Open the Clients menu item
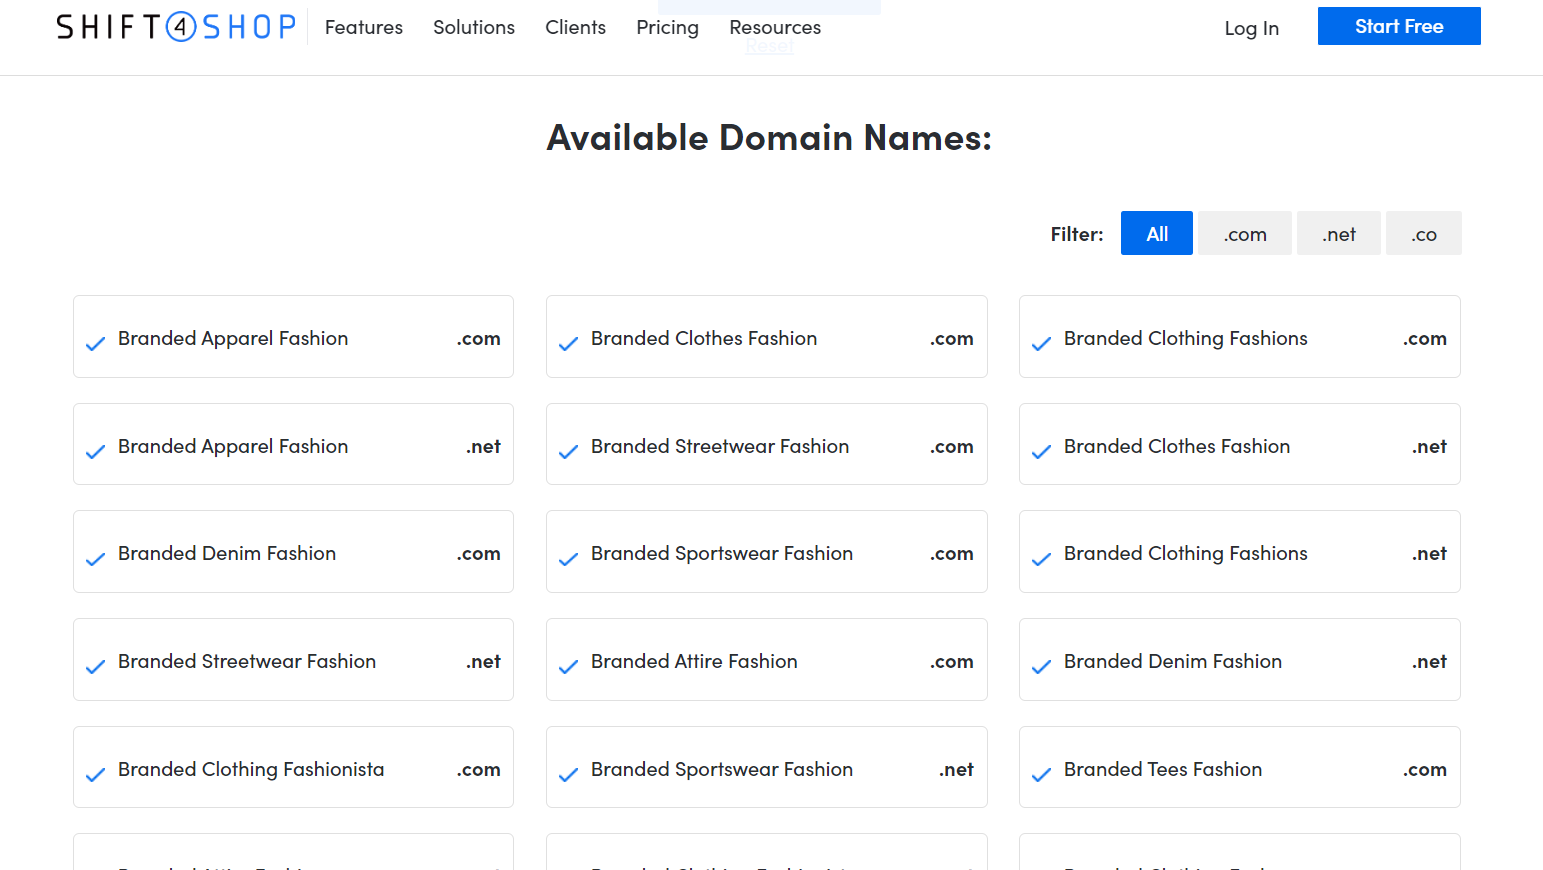Image resolution: width=1543 pixels, height=870 pixels. pos(575,27)
